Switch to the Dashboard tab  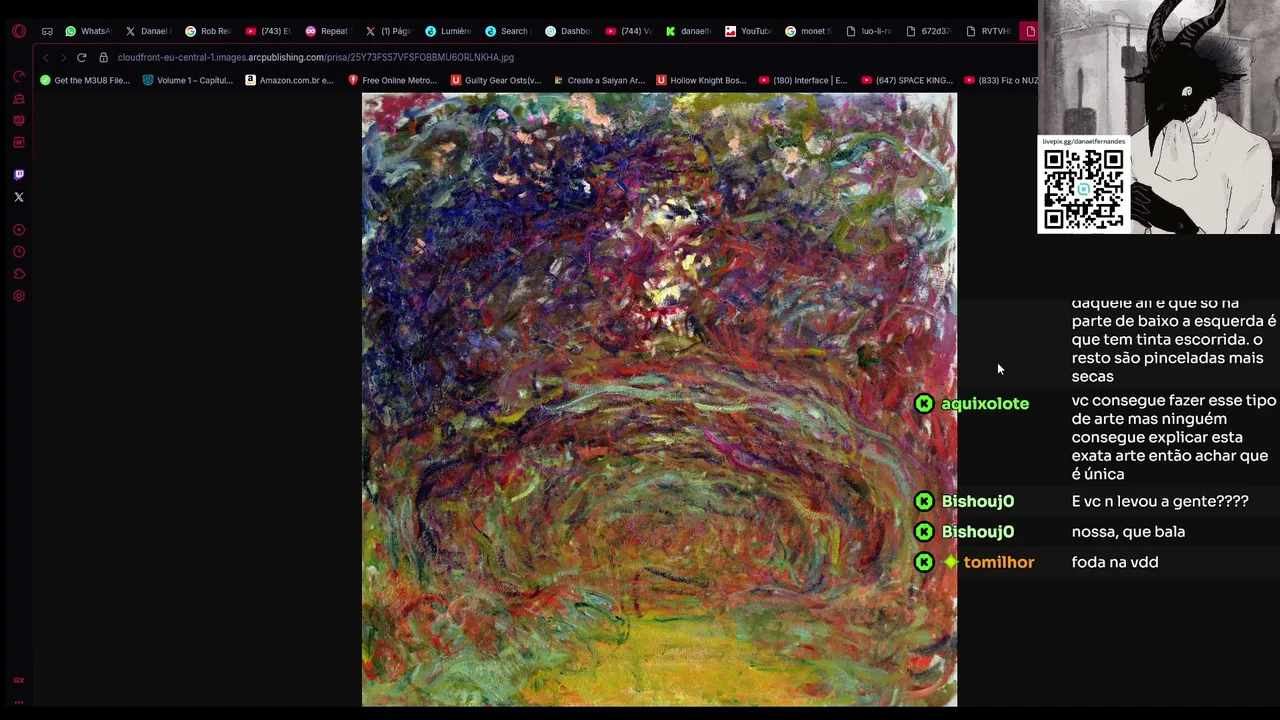pos(568,31)
